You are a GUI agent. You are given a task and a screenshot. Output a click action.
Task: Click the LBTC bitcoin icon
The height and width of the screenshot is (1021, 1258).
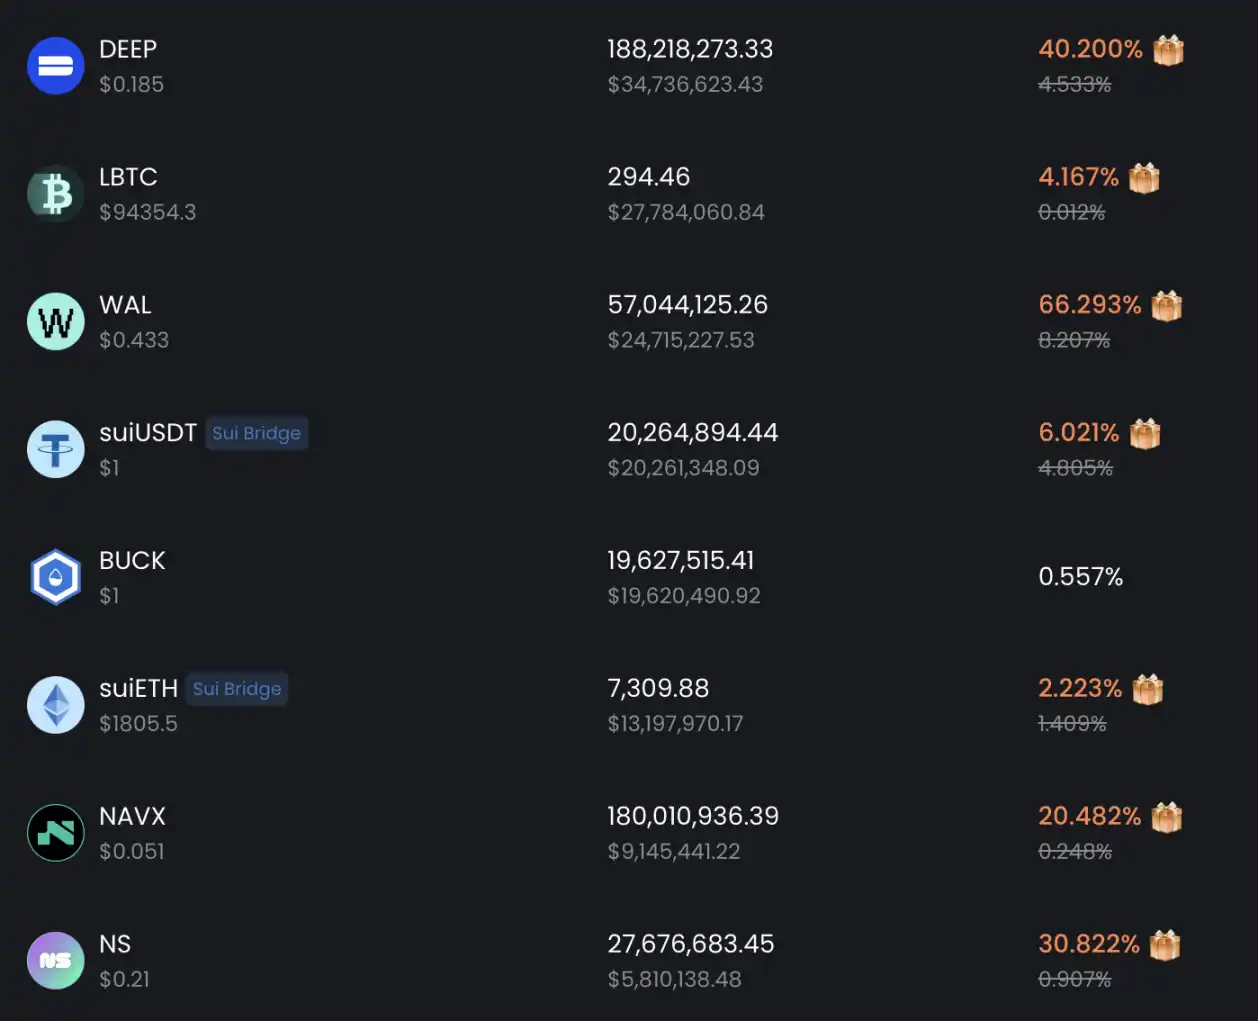pos(56,194)
